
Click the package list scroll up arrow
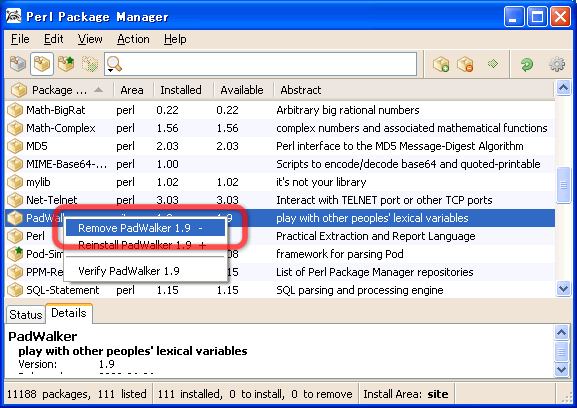(x=563, y=88)
